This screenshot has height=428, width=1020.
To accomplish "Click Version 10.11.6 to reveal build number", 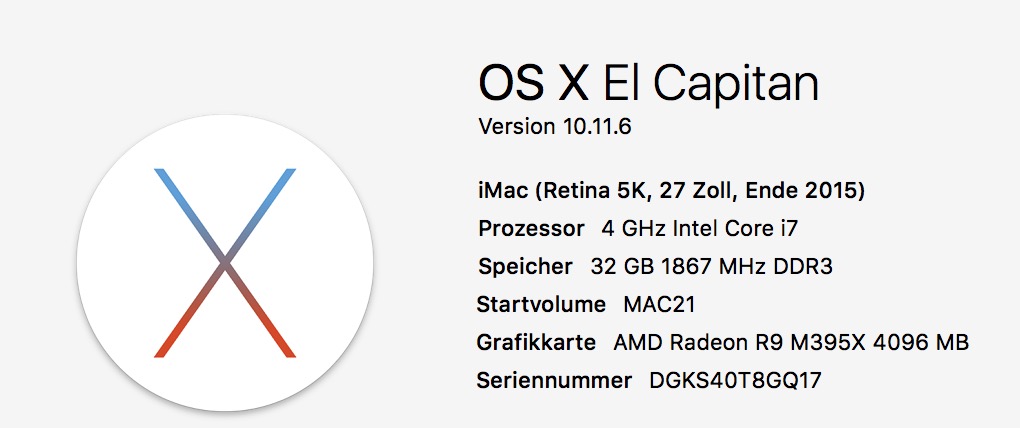I will (555, 127).
